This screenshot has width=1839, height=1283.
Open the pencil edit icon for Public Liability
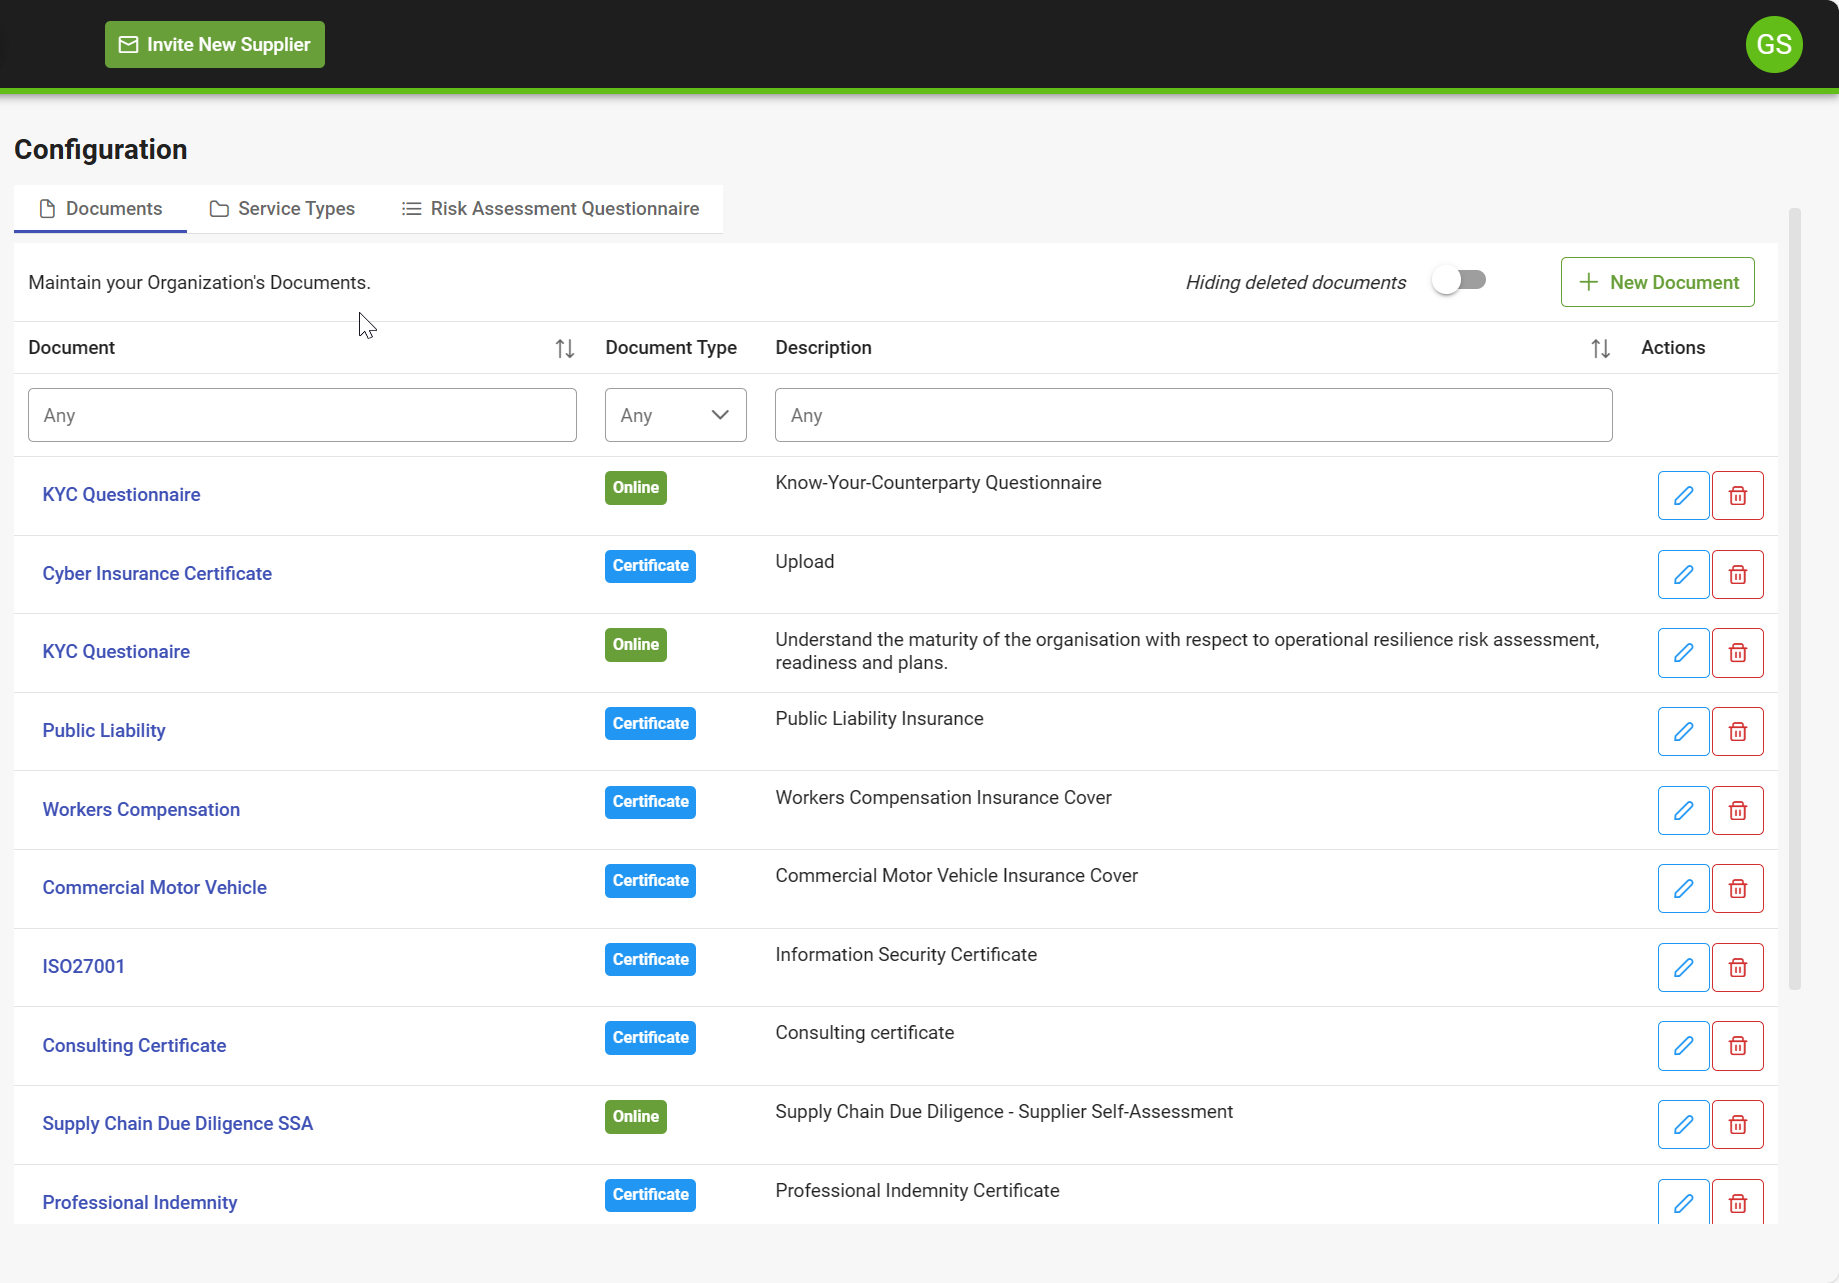tap(1683, 731)
